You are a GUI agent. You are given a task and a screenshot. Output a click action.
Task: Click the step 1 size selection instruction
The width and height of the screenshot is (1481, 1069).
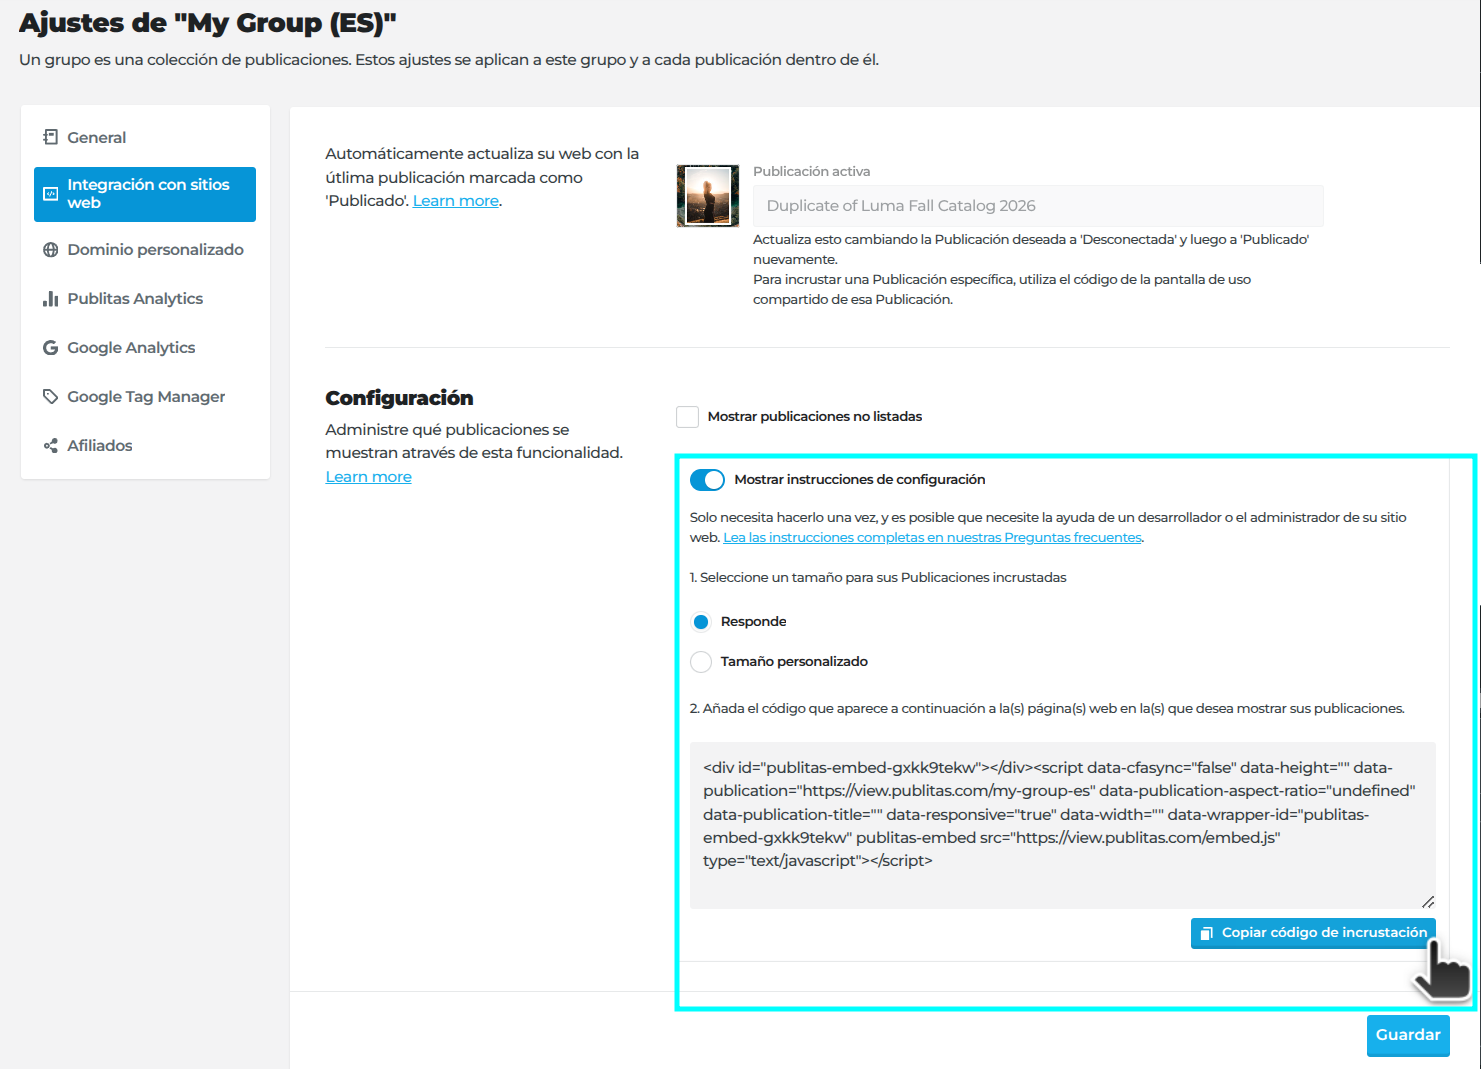878,578
